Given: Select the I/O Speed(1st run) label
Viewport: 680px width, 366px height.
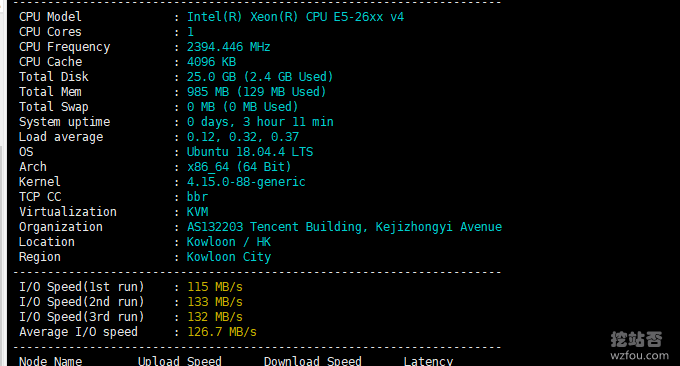Looking at the screenshot, I should pos(82,287).
